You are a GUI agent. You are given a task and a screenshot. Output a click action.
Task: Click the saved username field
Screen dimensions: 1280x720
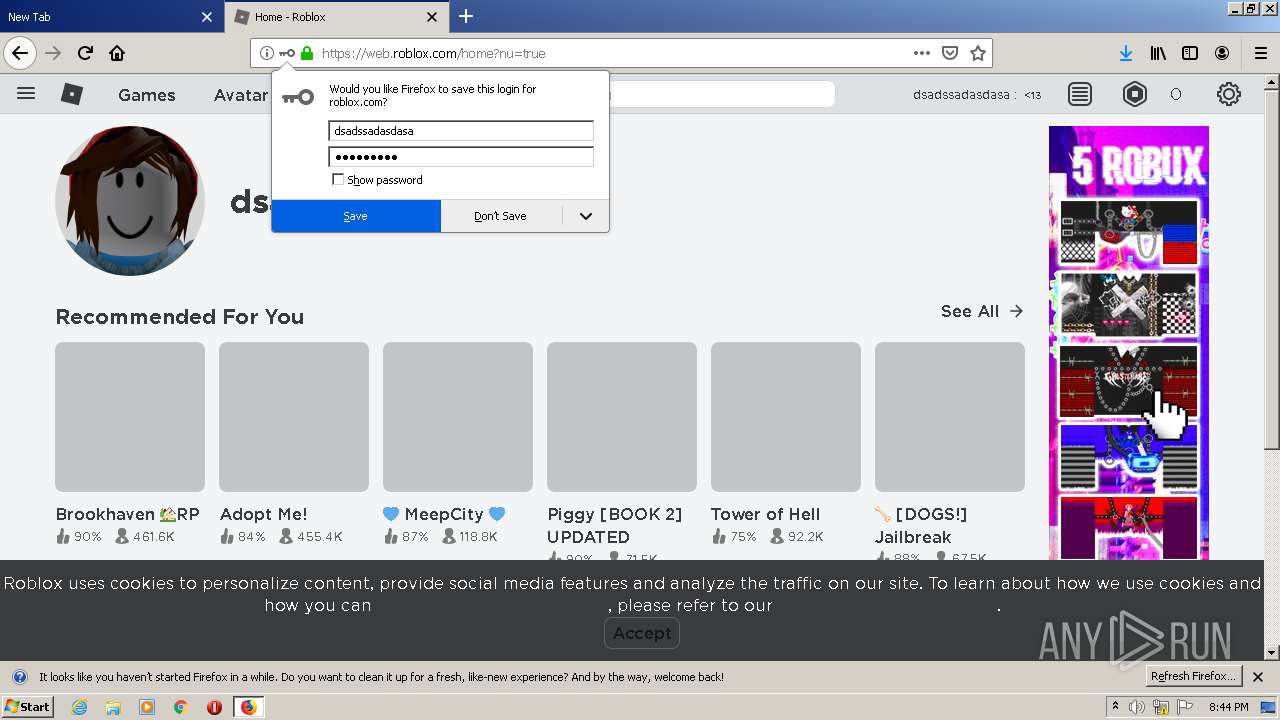tap(461, 131)
